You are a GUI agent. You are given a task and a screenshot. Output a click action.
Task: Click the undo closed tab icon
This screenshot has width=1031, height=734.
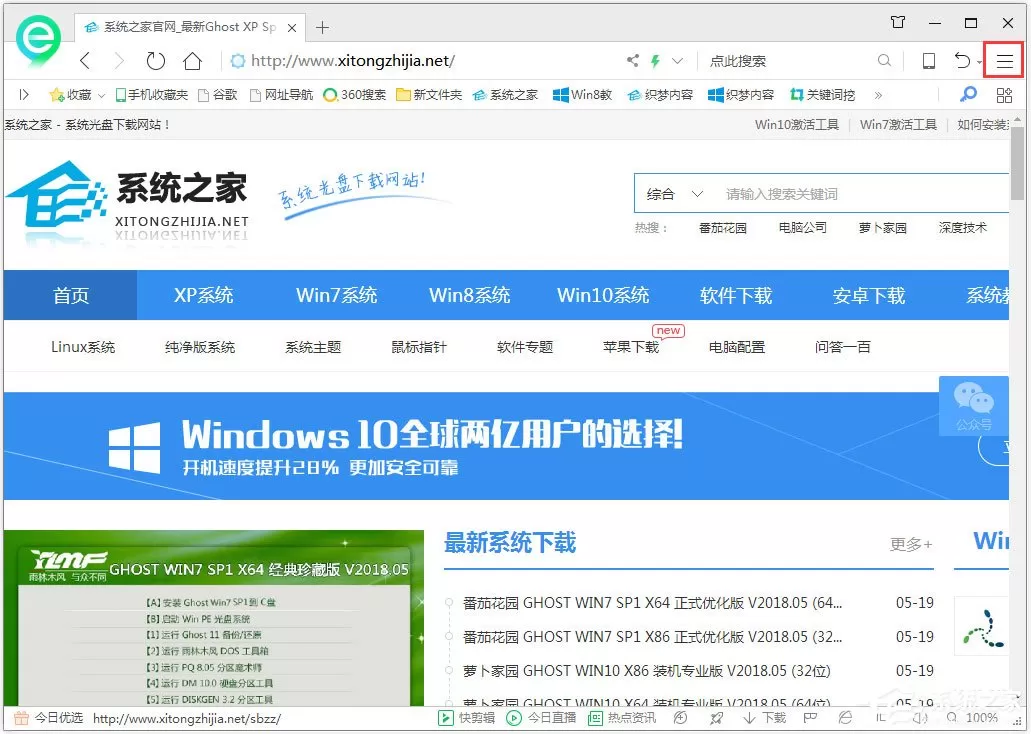[962, 61]
